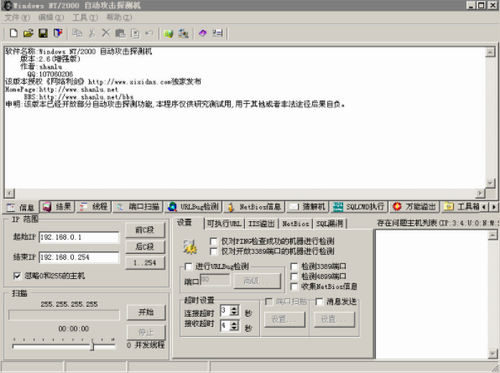Screen dimensions: 500x373
Task: Click the greyed Copy toolbar icon
Action: tap(77, 33)
